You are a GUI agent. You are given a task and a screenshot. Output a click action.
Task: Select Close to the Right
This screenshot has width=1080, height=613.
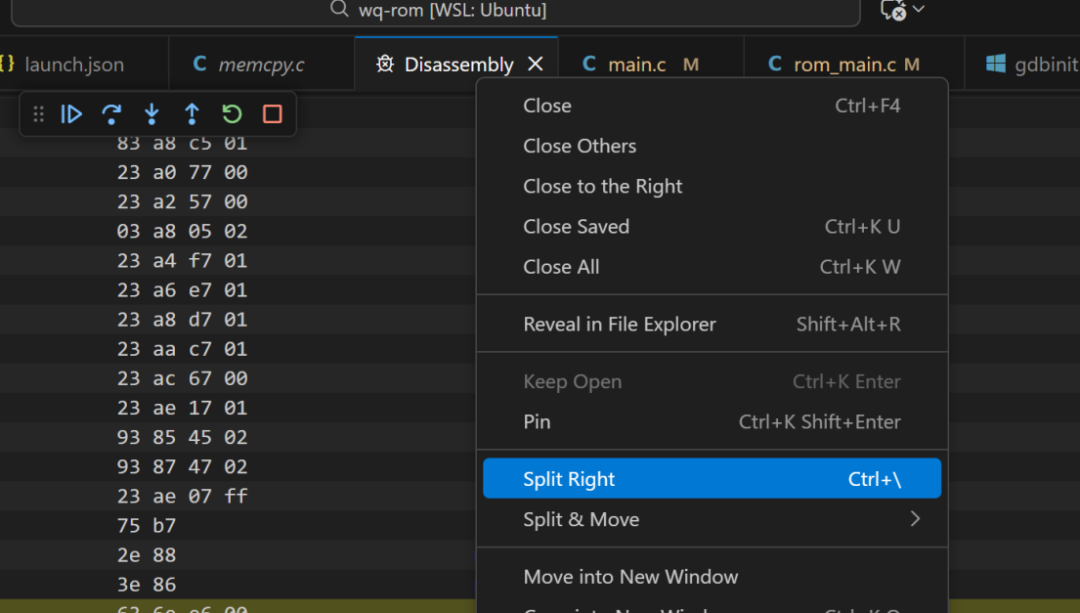712,186
